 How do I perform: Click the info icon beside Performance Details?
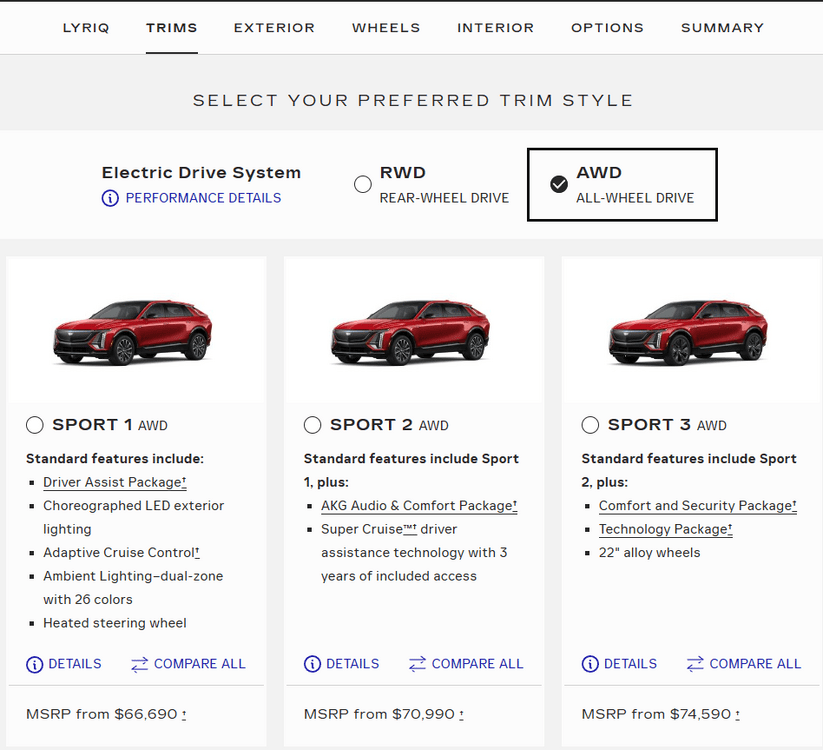[x=110, y=198]
